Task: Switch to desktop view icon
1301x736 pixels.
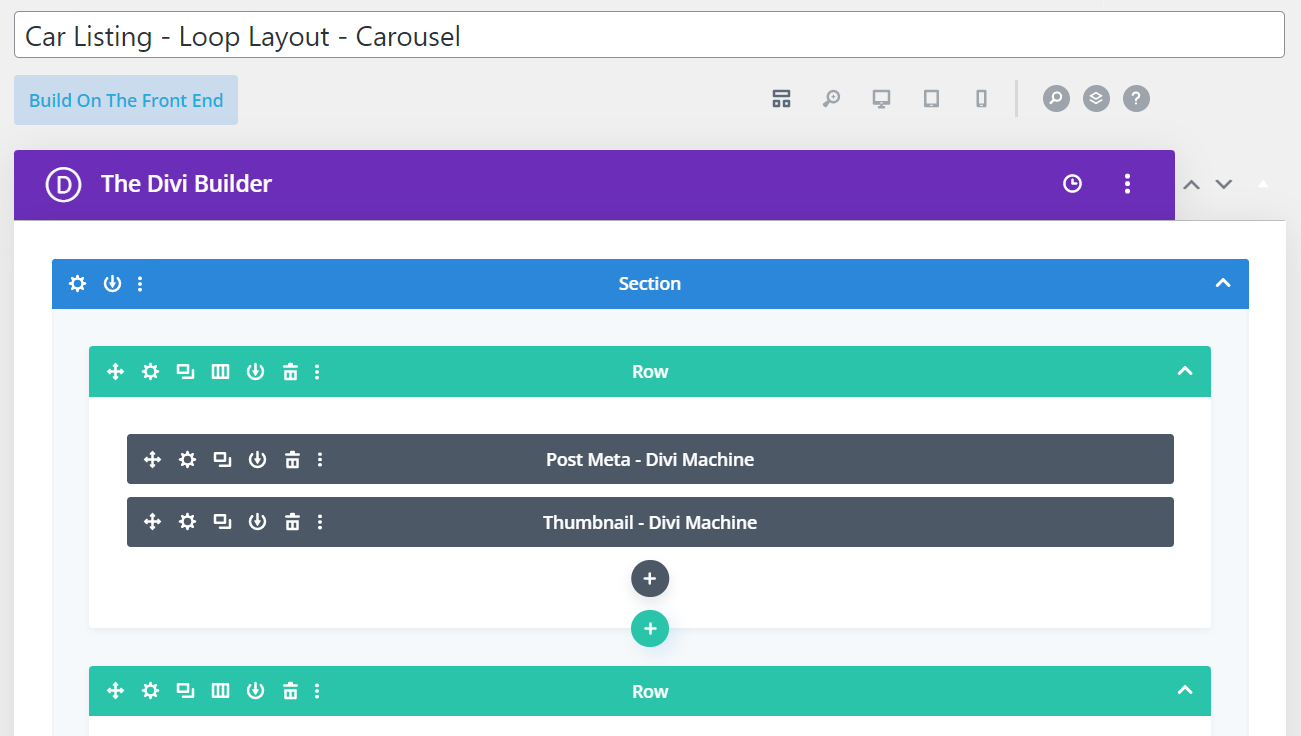Action: point(881,98)
